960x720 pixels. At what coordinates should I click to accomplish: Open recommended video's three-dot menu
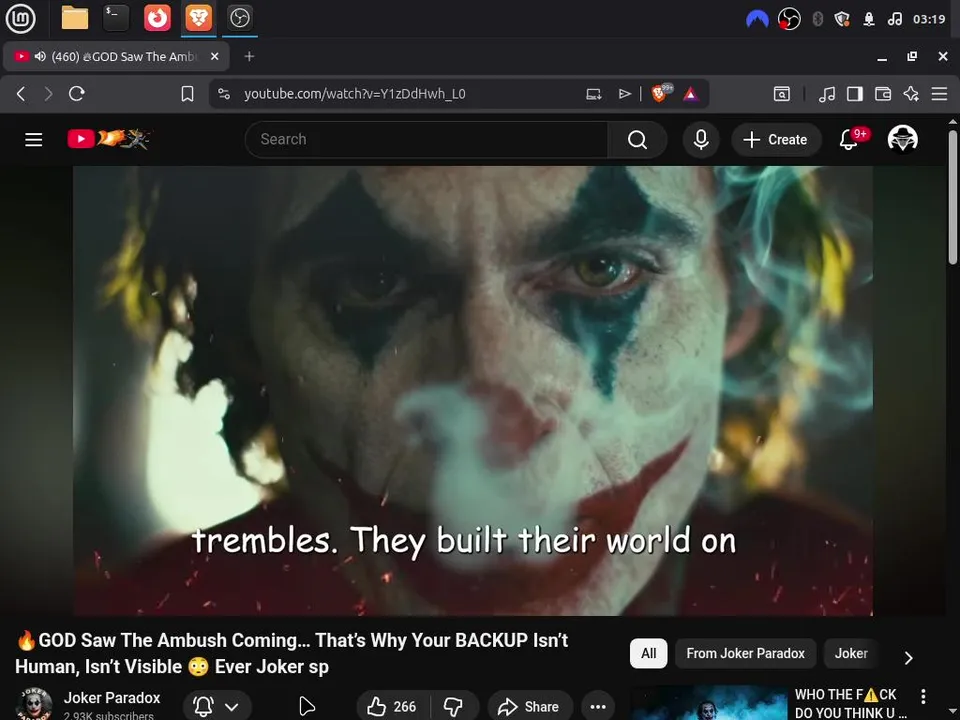(x=923, y=696)
